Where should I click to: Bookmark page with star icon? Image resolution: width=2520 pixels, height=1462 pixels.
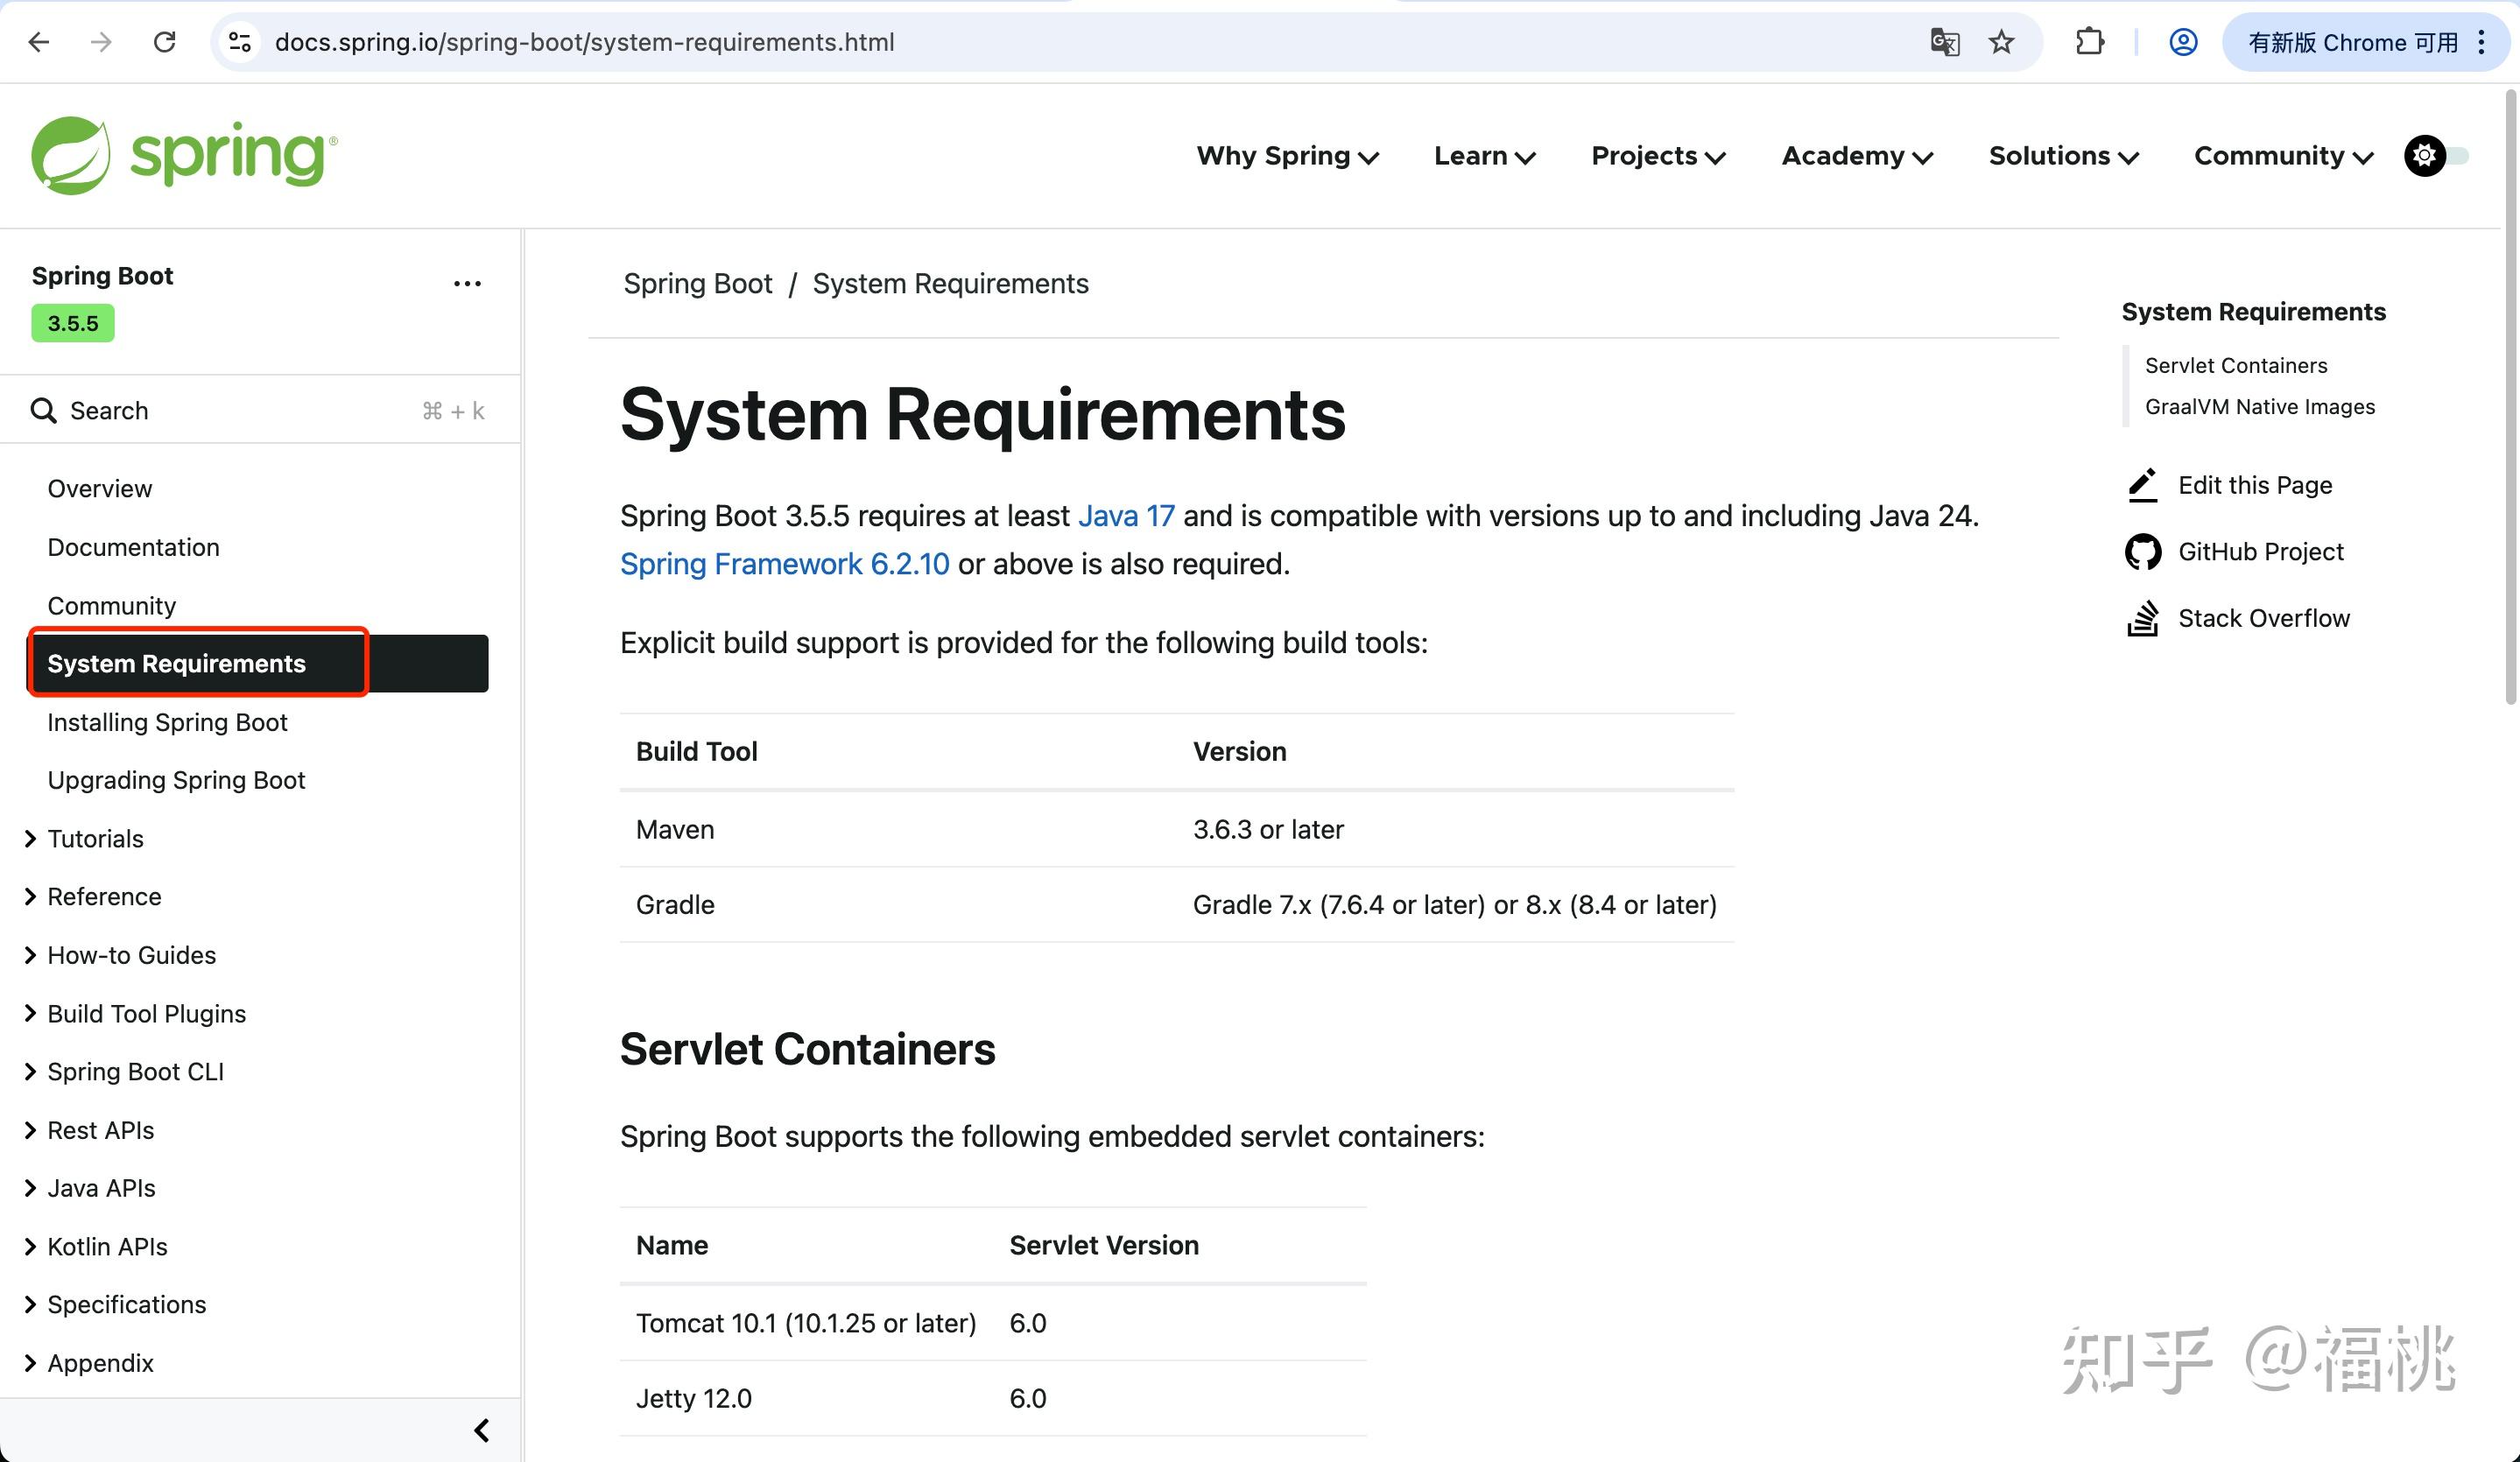click(2001, 42)
